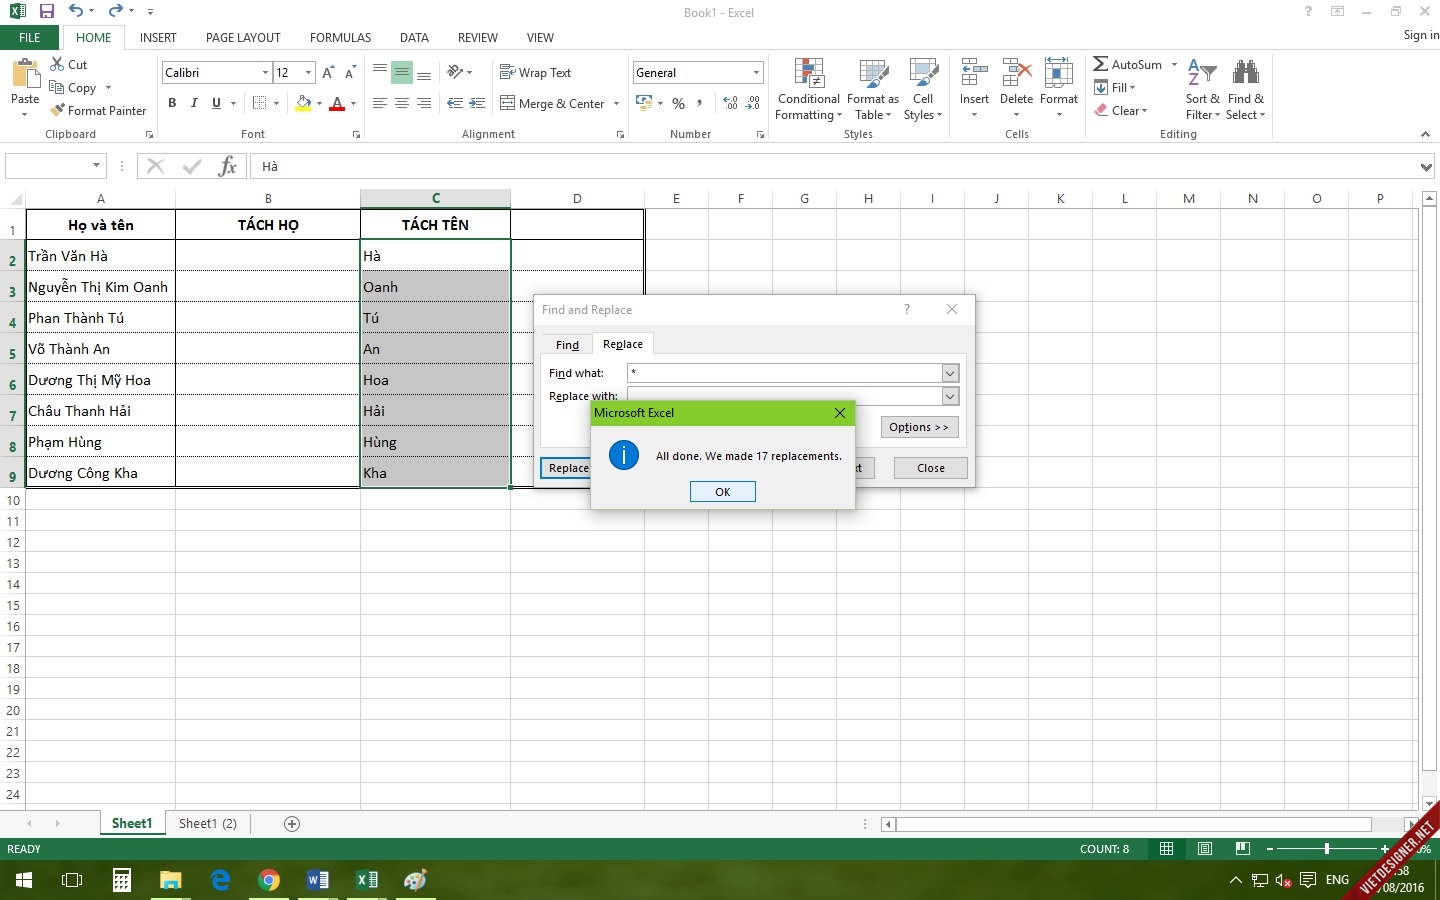The width and height of the screenshot is (1440, 900).
Task: Click the AutoSum sigma icon
Action: 1100,64
